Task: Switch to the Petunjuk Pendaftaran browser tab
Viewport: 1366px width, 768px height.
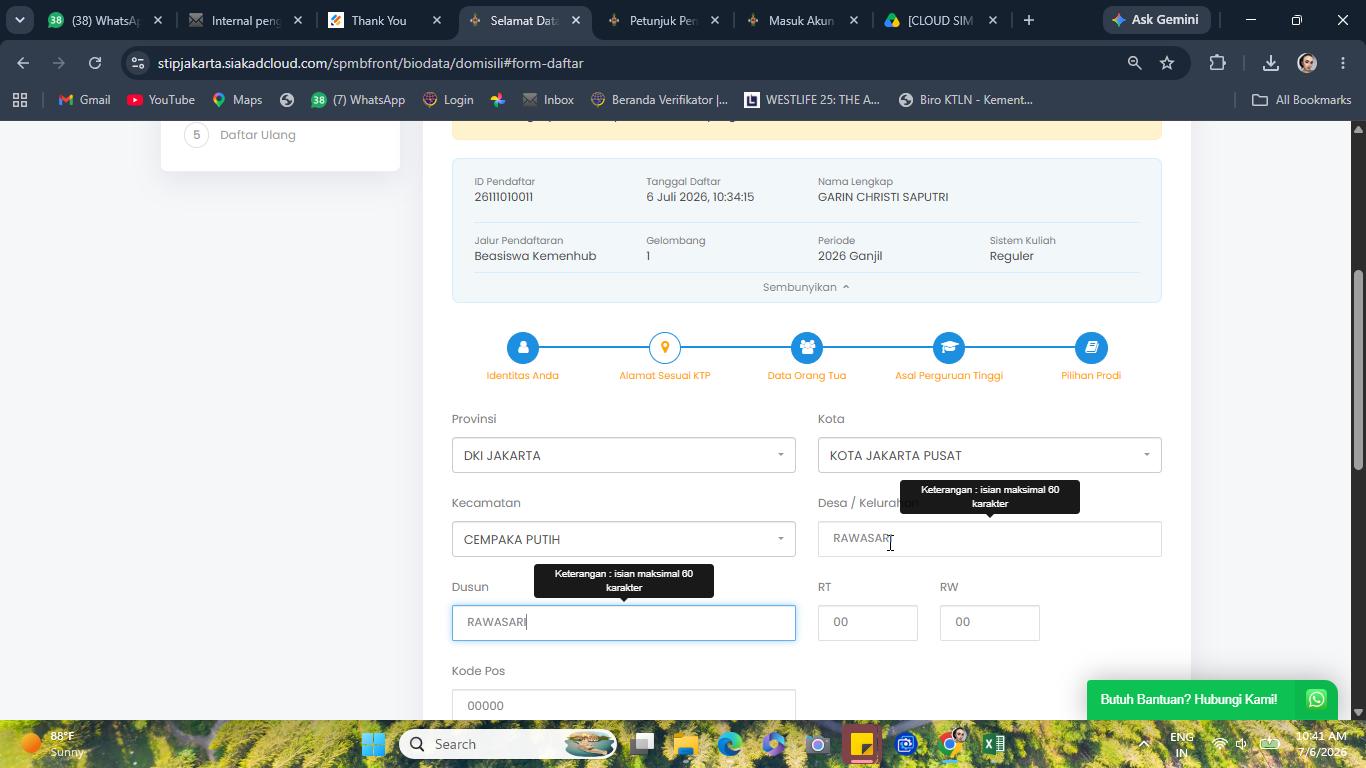Action: tap(661, 20)
